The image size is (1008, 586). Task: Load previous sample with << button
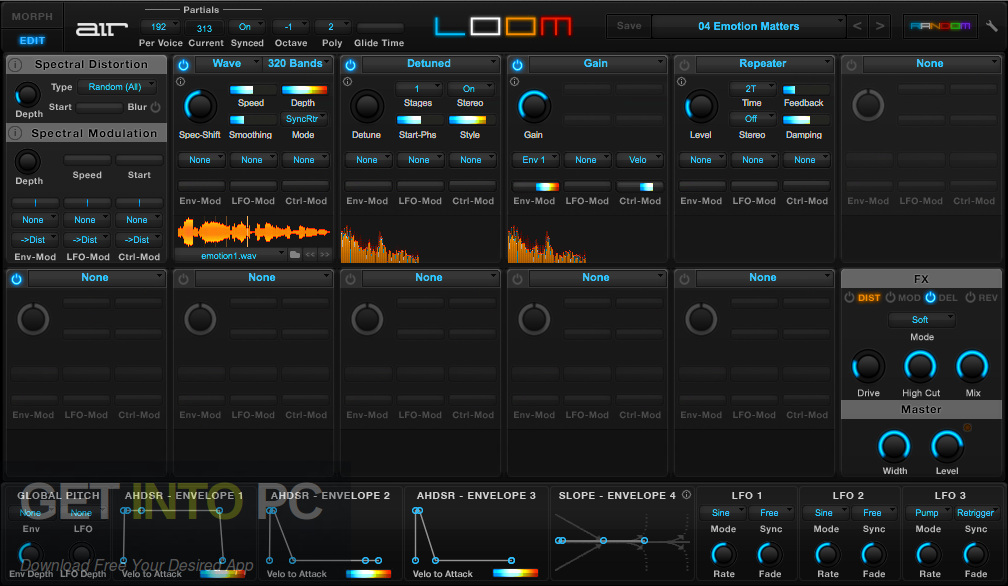(310, 254)
